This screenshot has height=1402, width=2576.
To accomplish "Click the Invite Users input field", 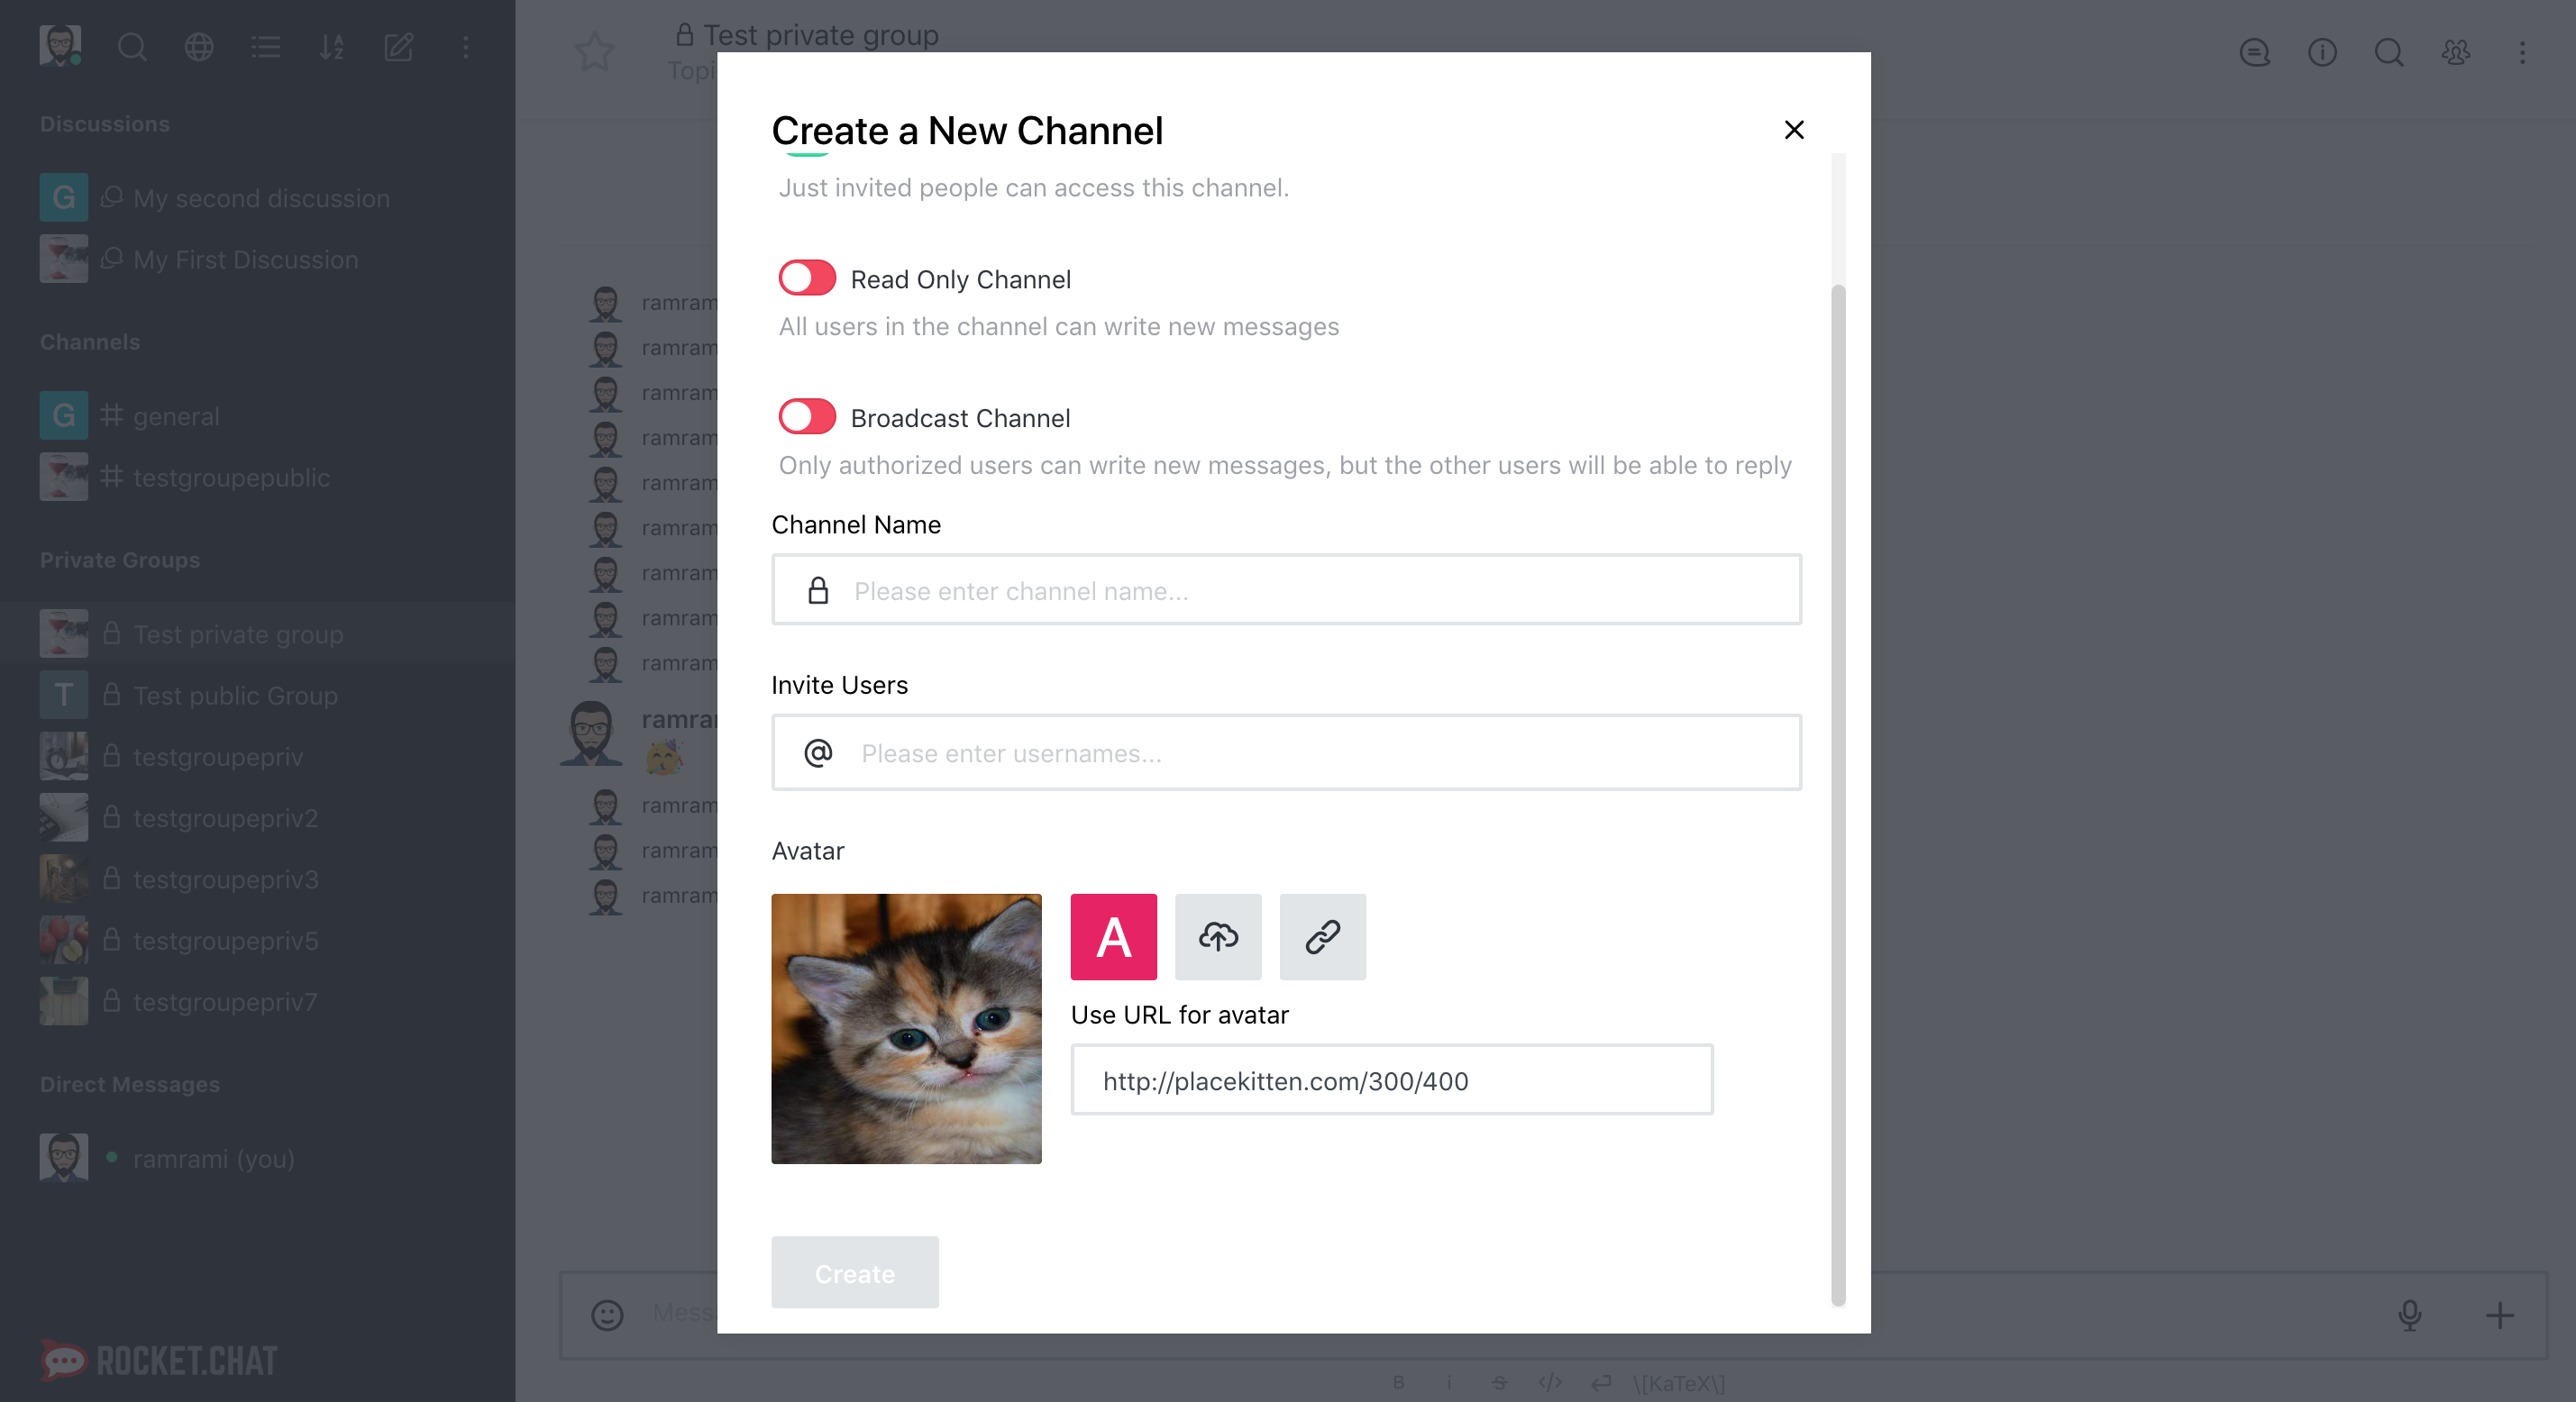I will coord(1286,752).
